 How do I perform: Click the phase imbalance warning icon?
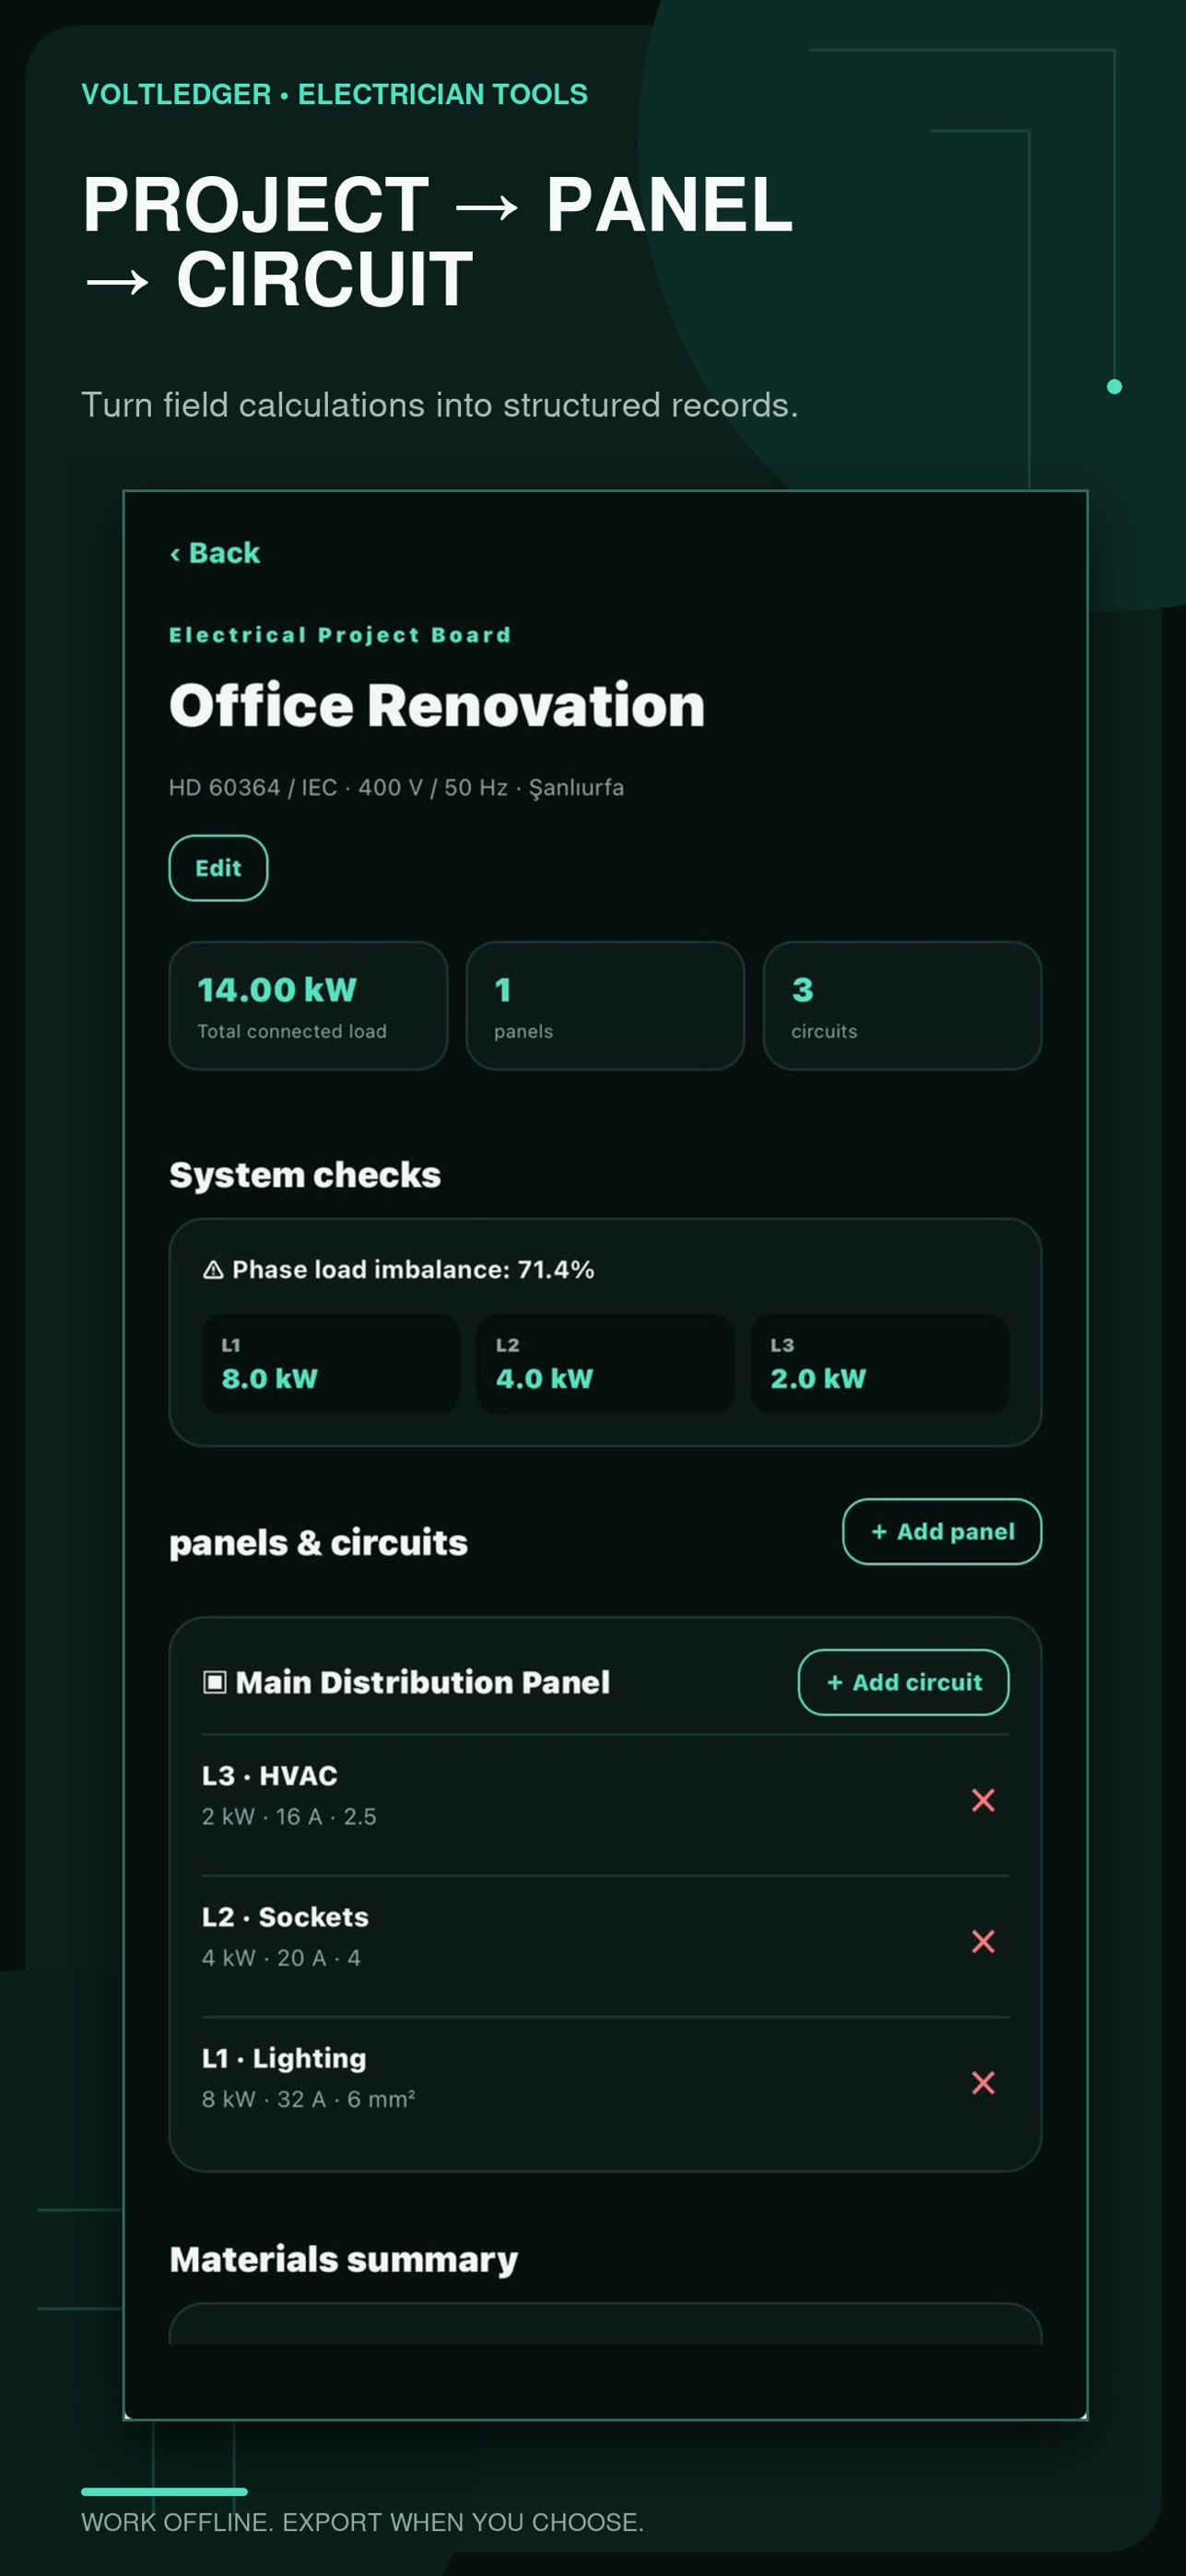(213, 1269)
